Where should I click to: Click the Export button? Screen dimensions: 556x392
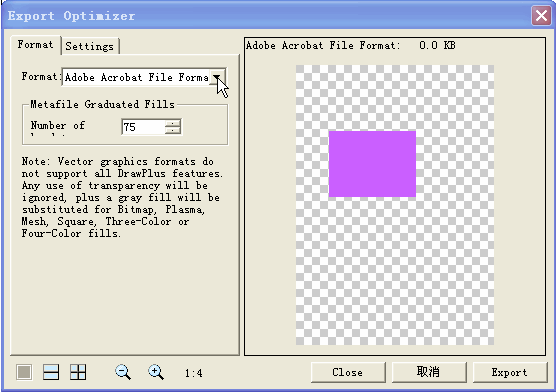510,372
